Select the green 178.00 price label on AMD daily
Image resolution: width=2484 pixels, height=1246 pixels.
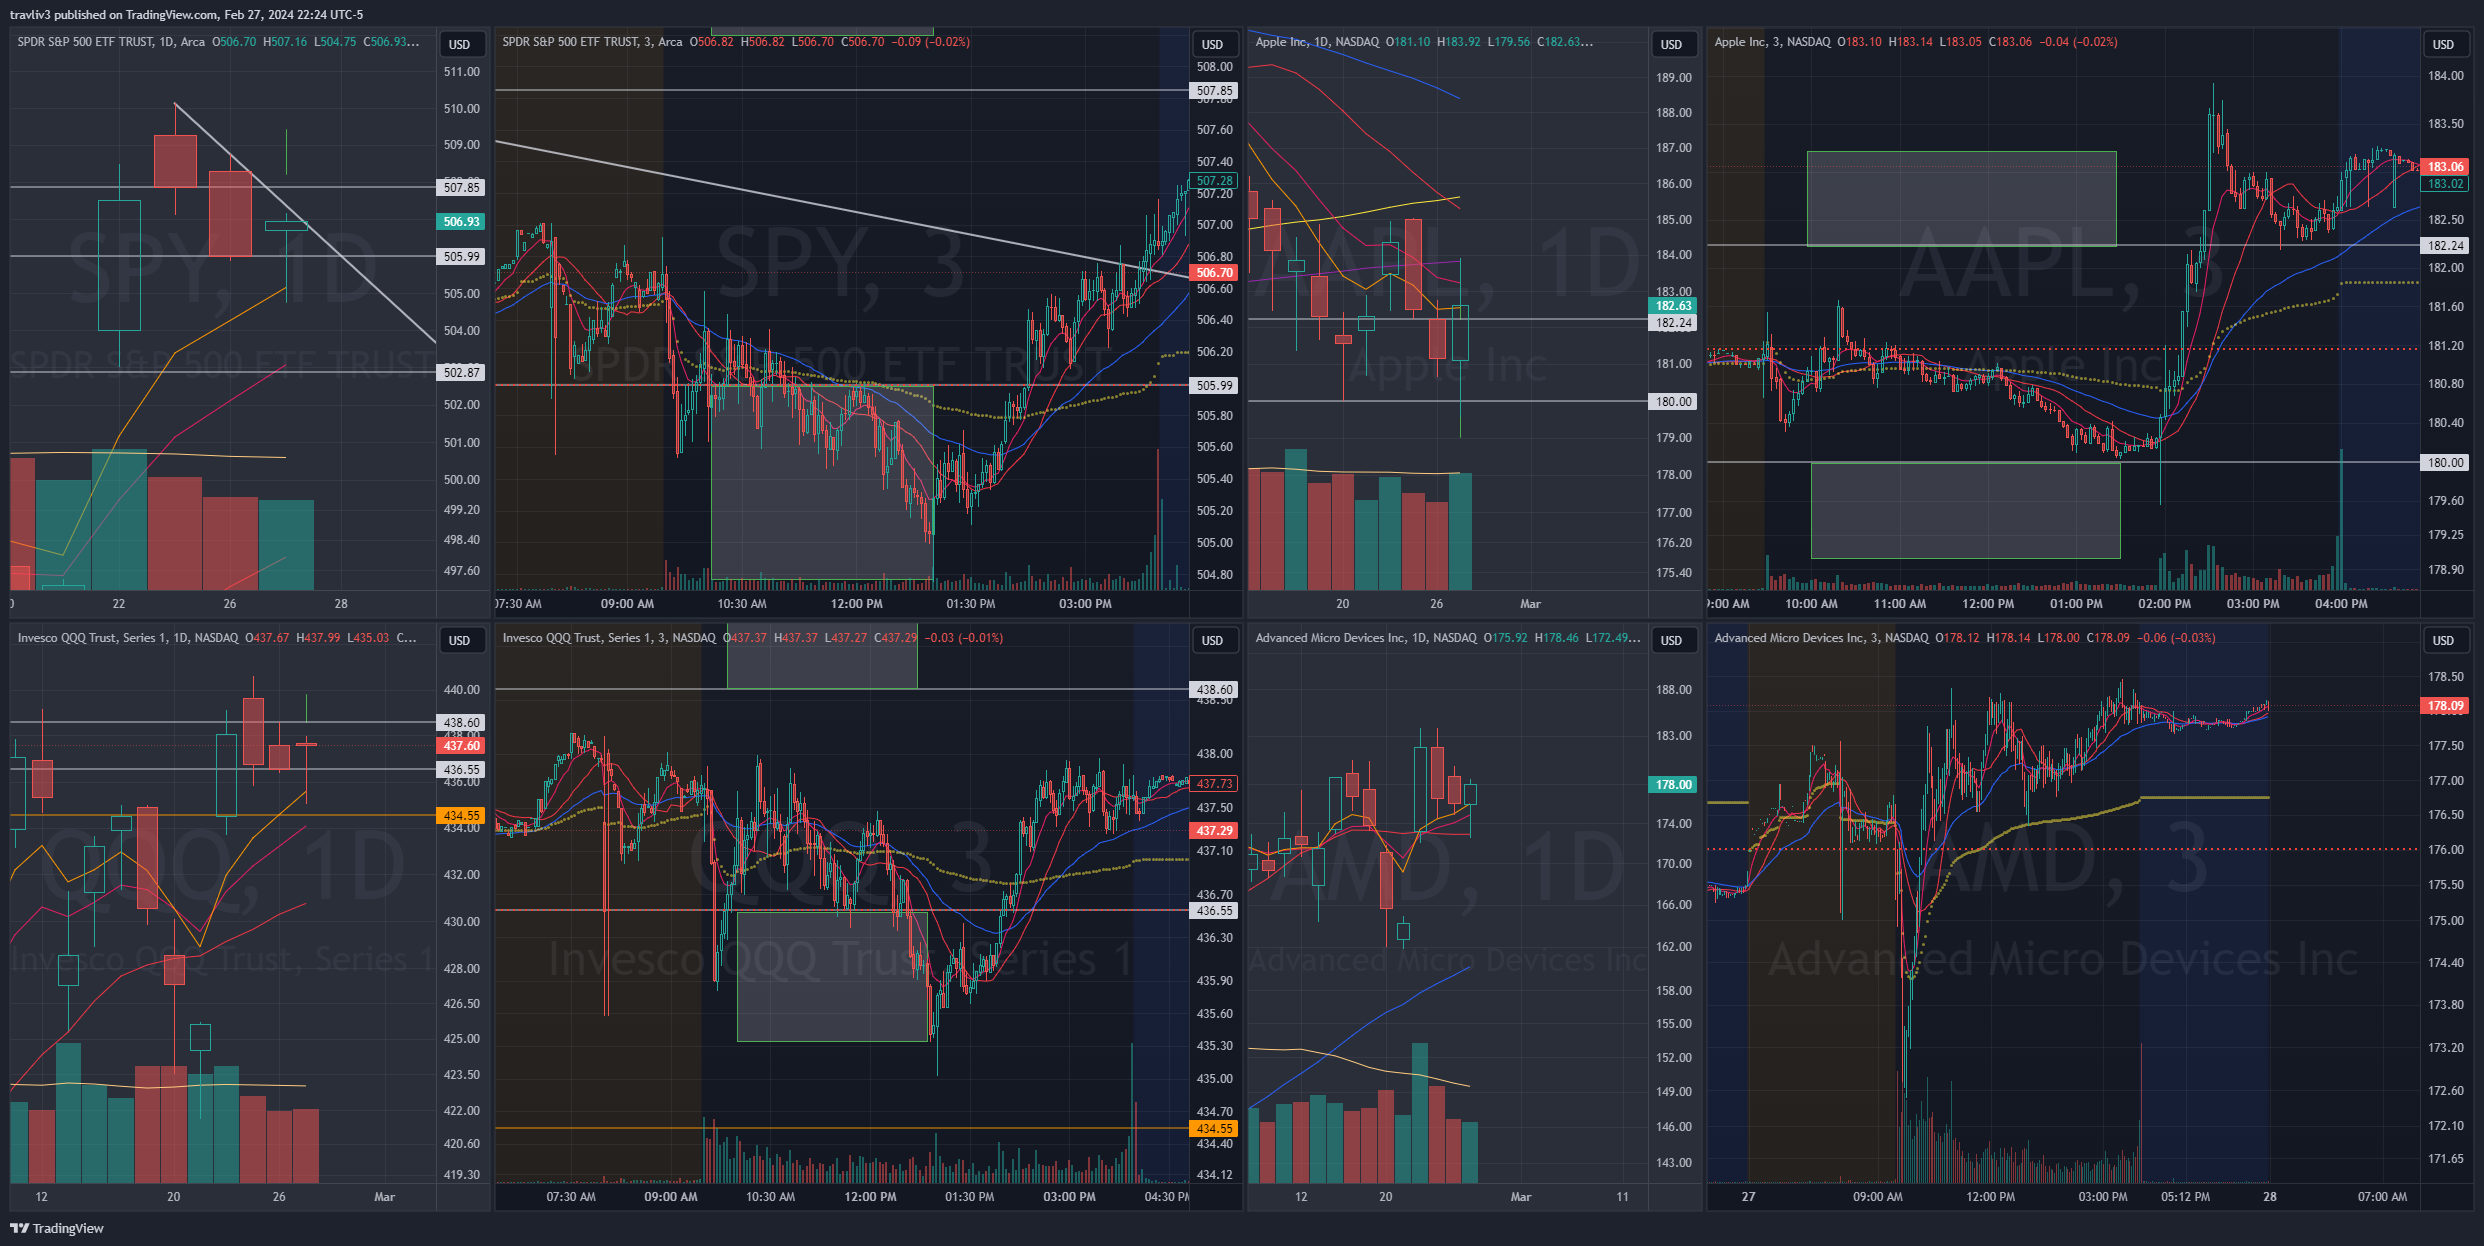1673,785
